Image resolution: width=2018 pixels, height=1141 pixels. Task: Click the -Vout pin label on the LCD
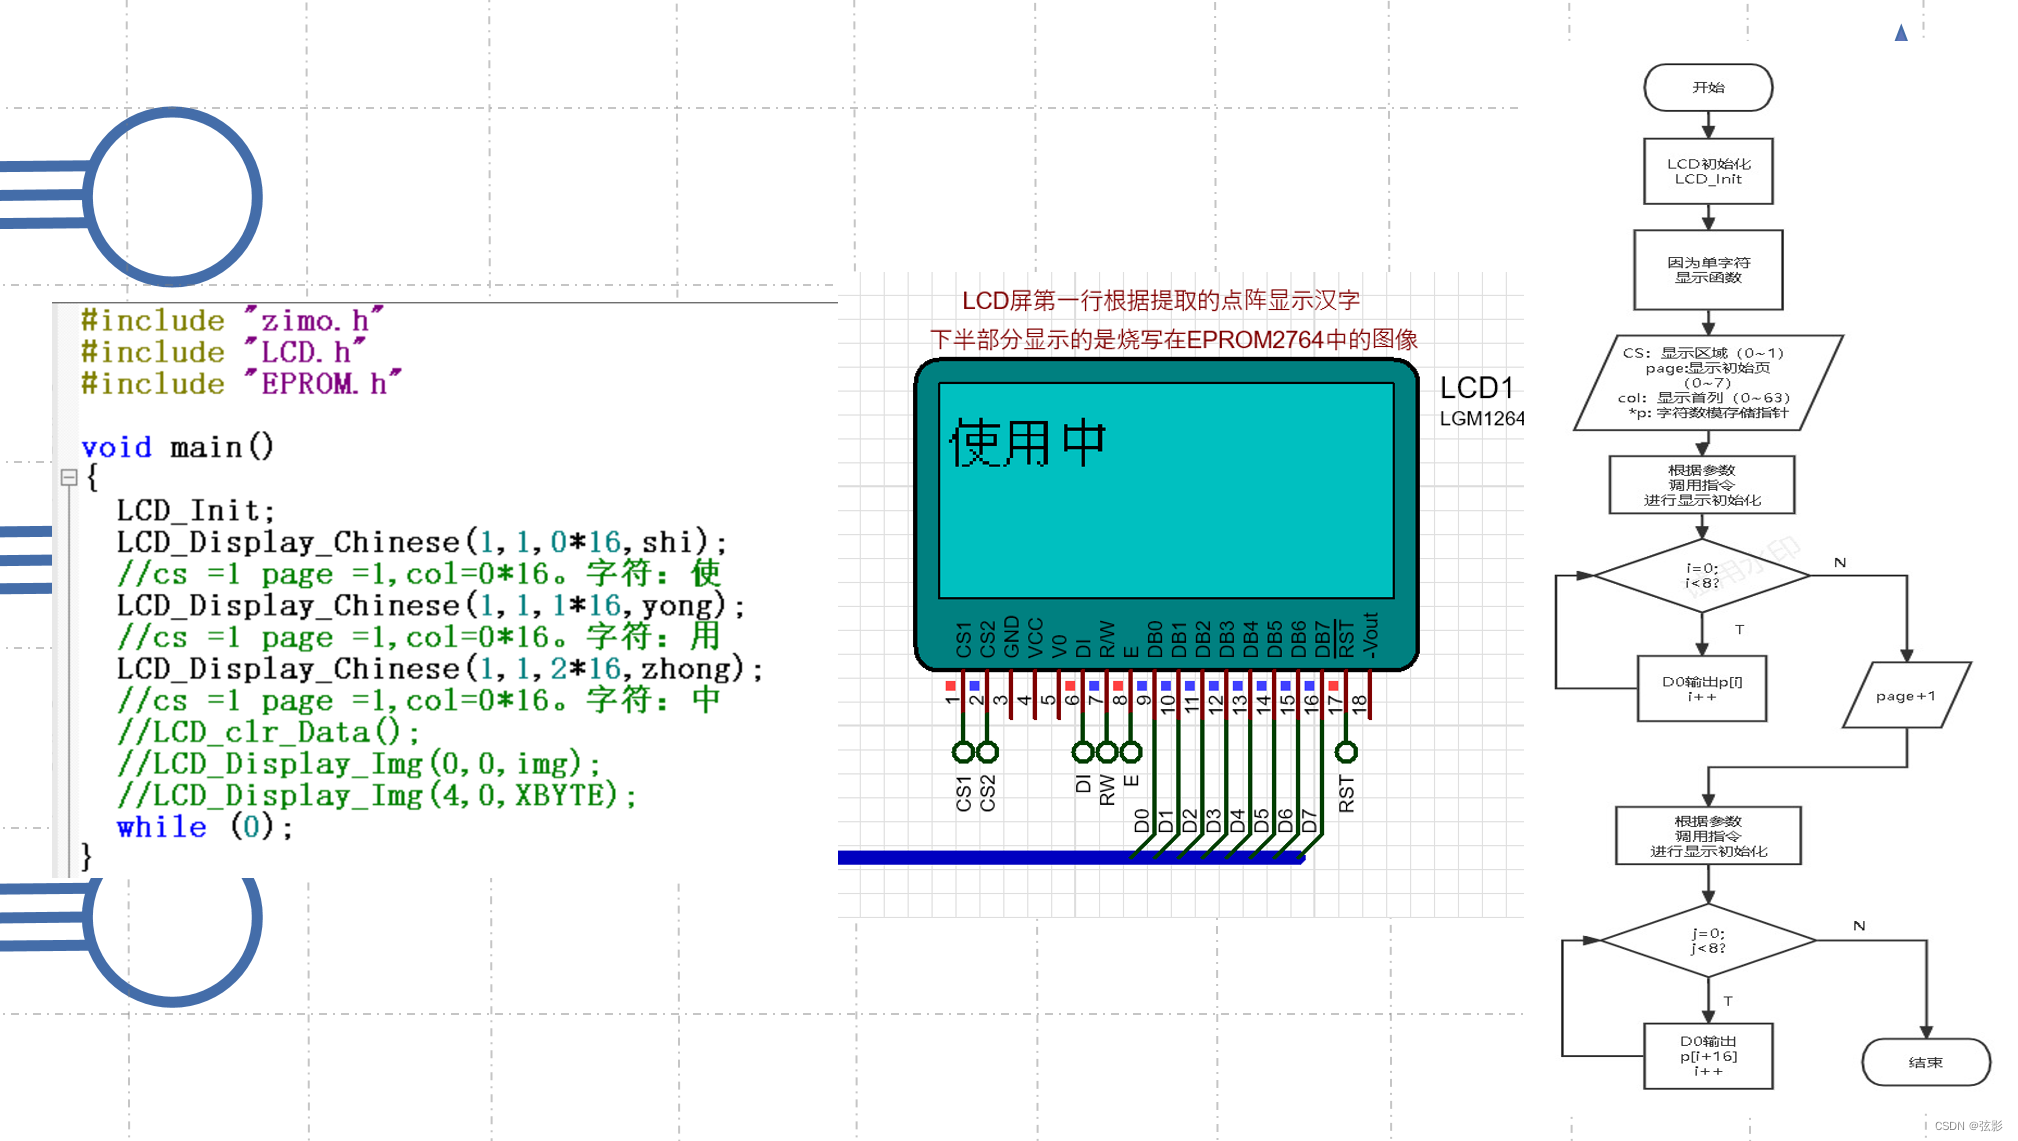[x=1370, y=635]
